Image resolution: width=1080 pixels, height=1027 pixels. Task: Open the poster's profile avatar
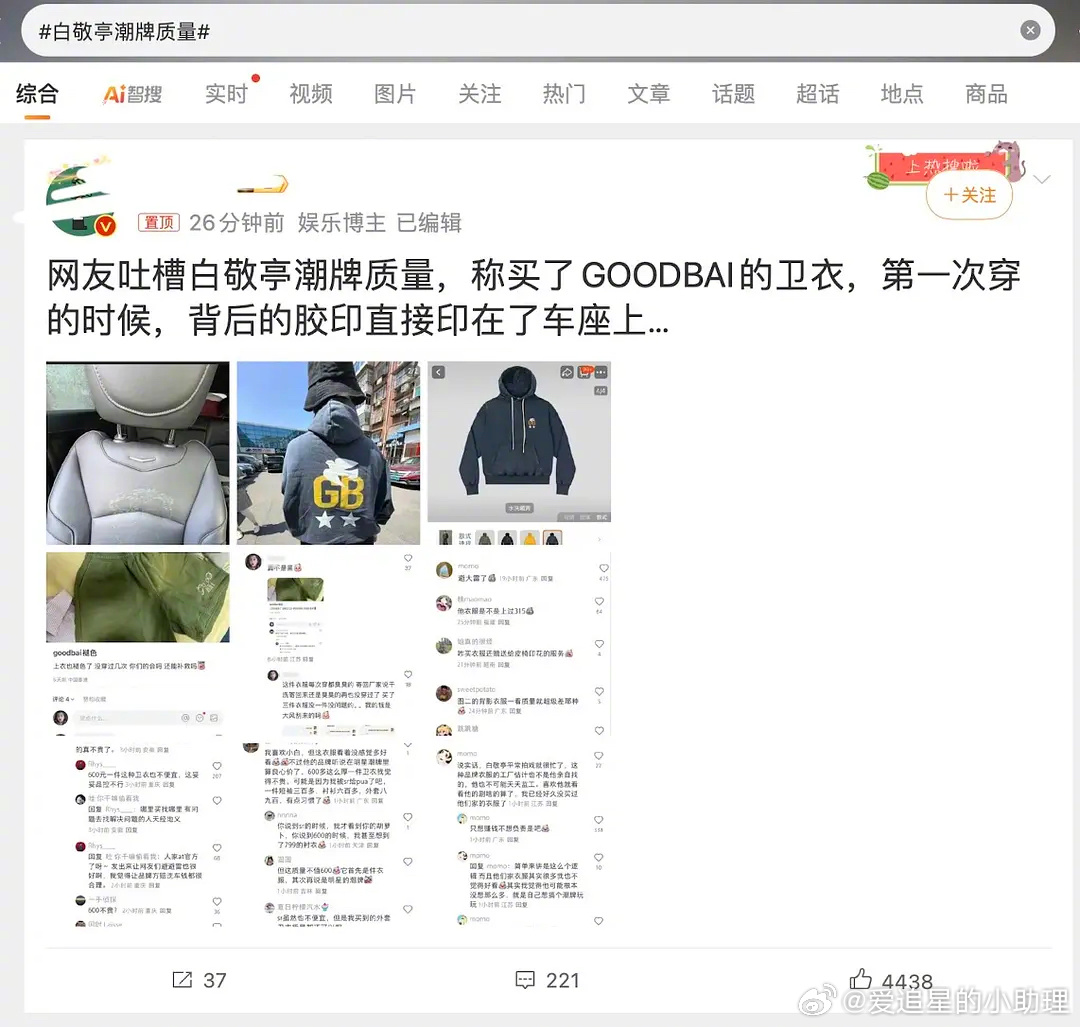pos(79,196)
